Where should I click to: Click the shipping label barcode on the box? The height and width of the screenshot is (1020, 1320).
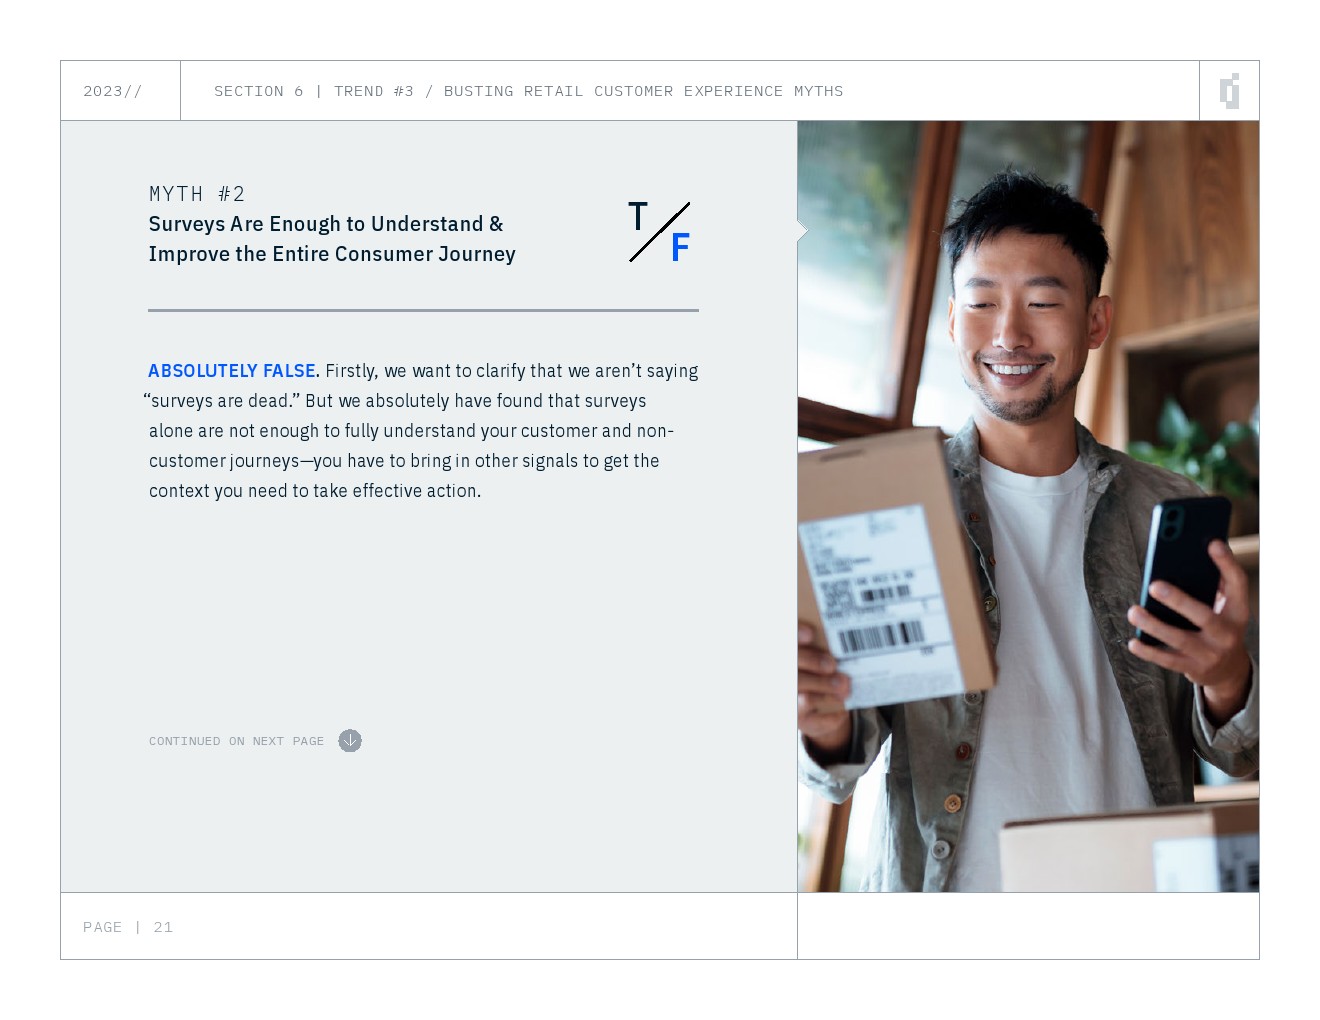[x=880, y=636]
